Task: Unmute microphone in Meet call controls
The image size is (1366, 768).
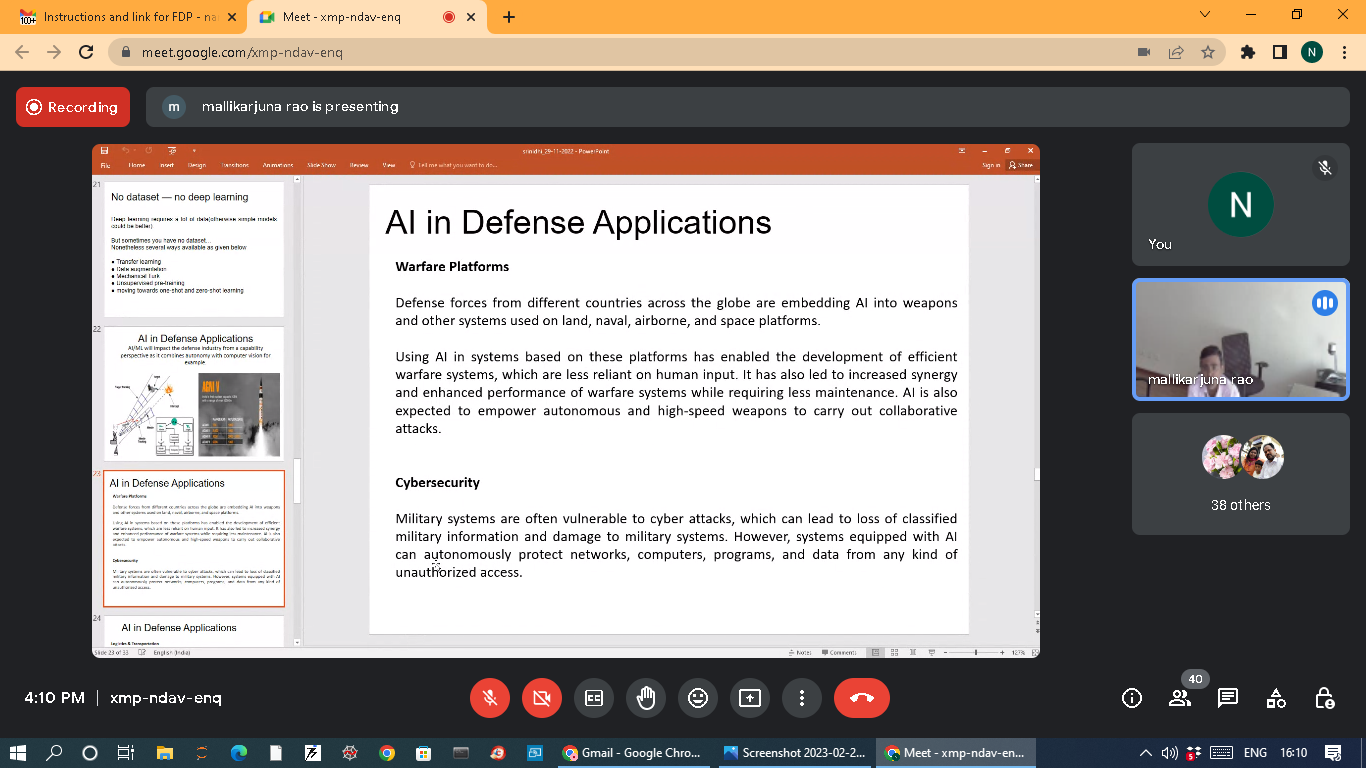Action: pos(490,698)
